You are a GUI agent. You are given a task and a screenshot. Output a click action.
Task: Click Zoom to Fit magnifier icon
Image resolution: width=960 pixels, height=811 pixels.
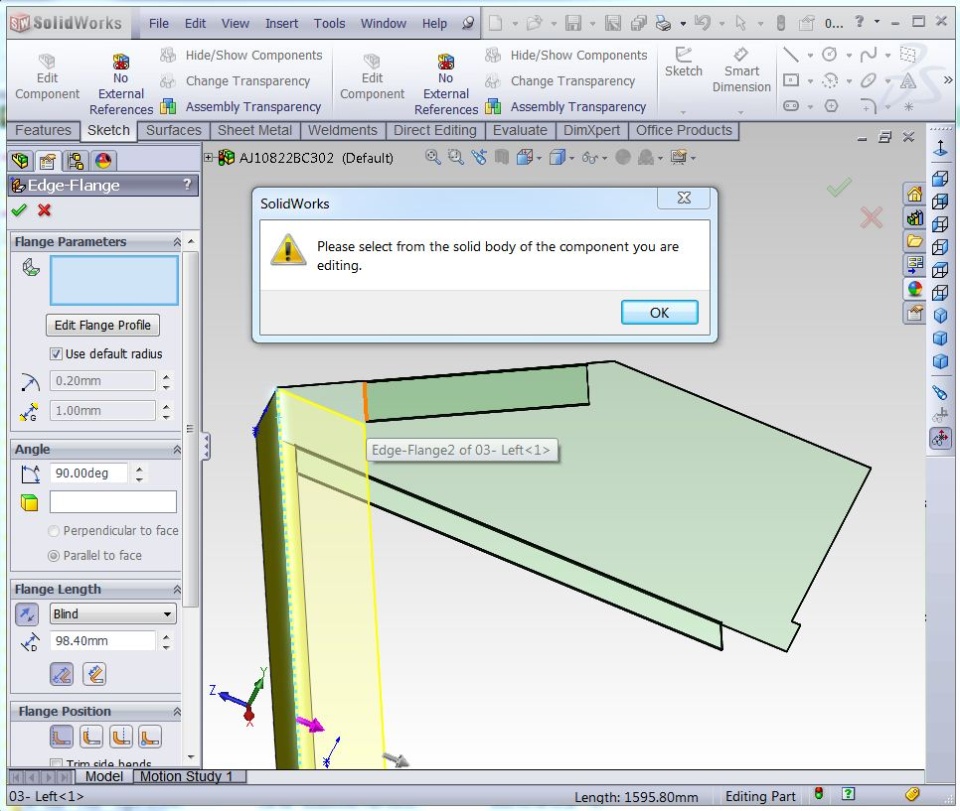[433, 157]
